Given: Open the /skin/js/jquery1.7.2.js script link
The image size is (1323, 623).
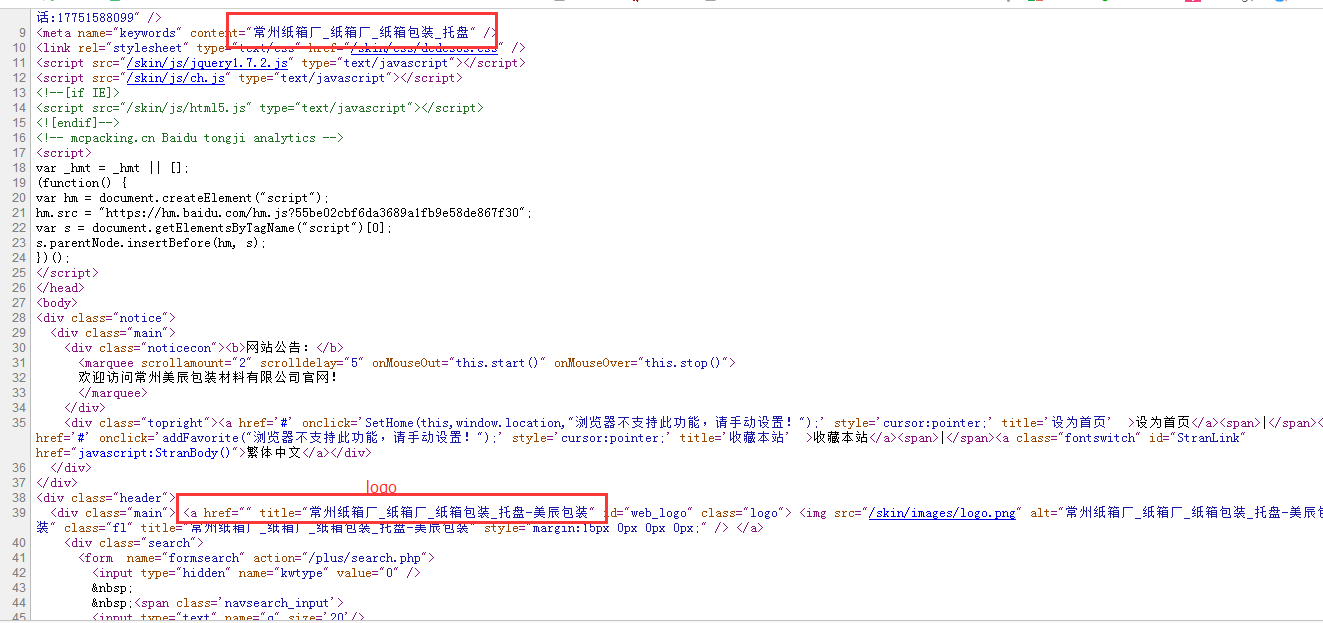Looking at the screenshot, I should pyautogui.click(x=207, y=62).
